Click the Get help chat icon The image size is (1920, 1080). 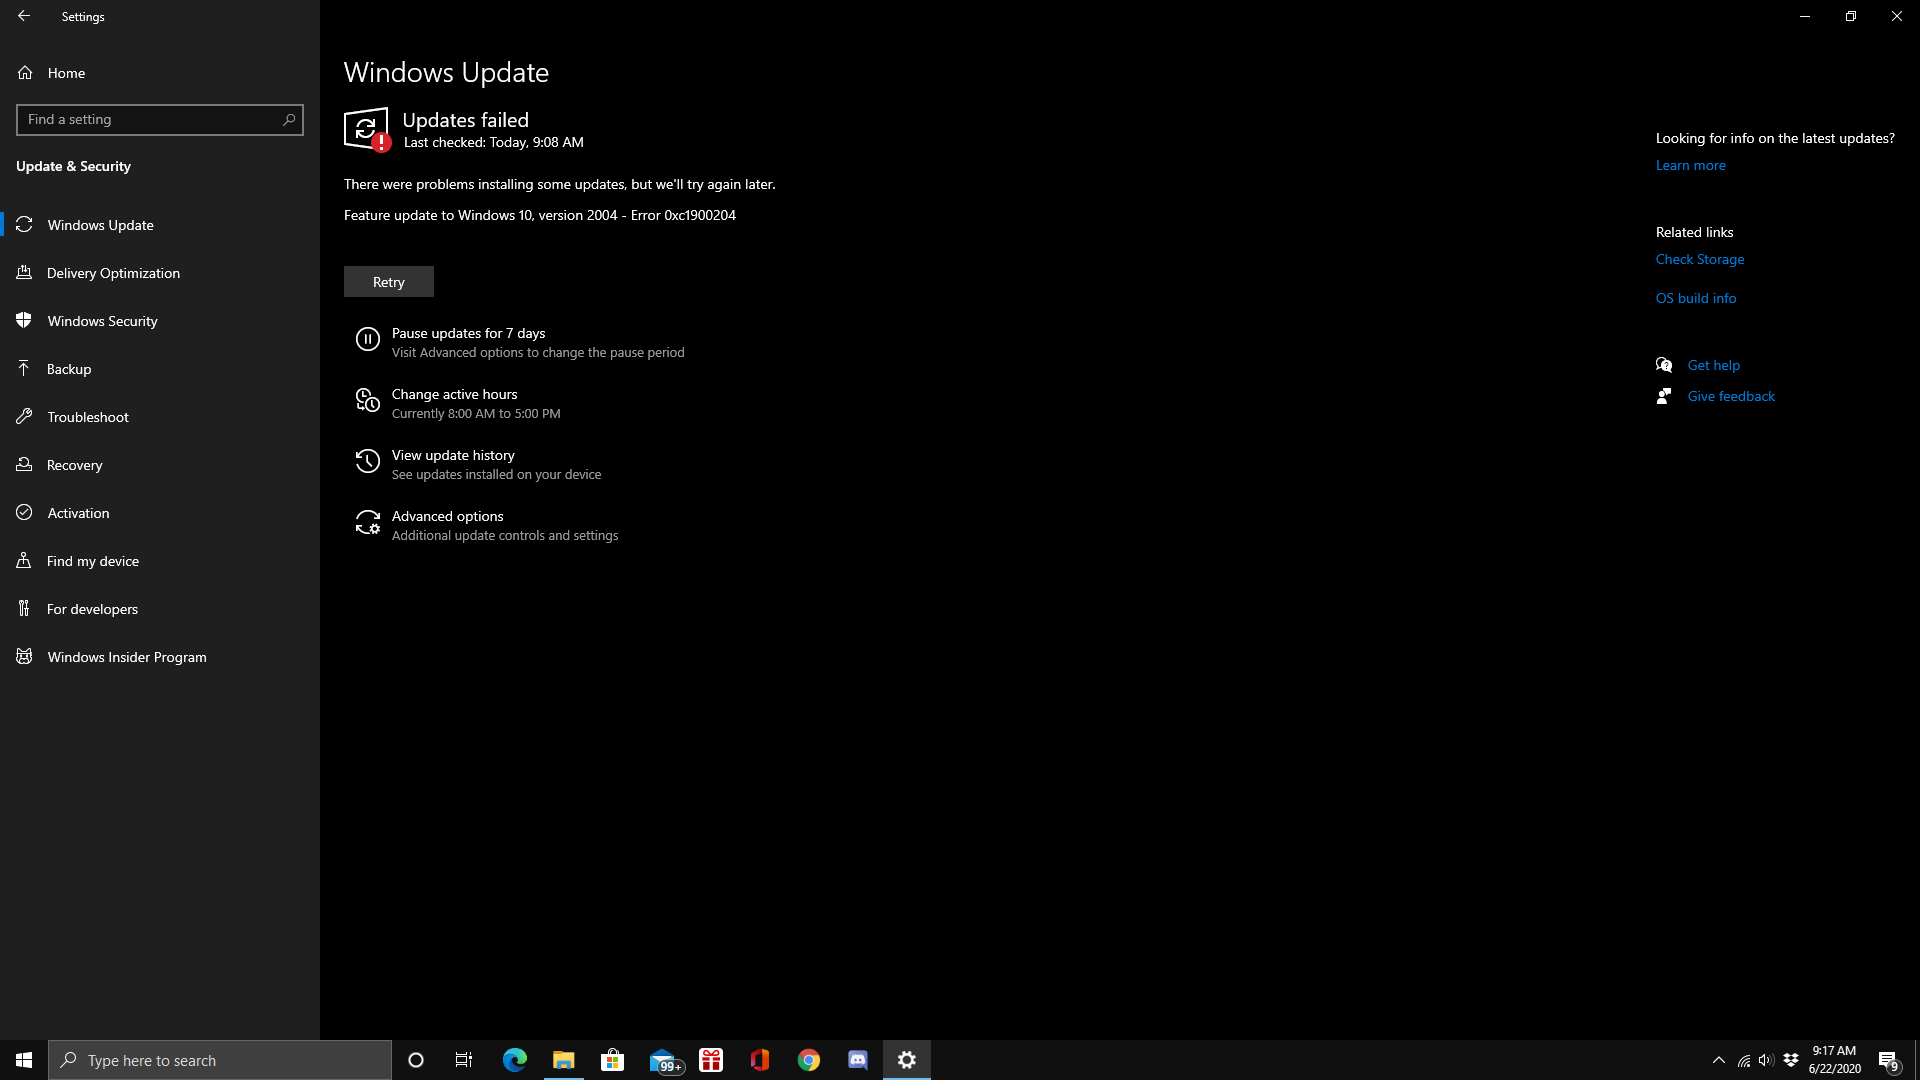(1664, 365)
